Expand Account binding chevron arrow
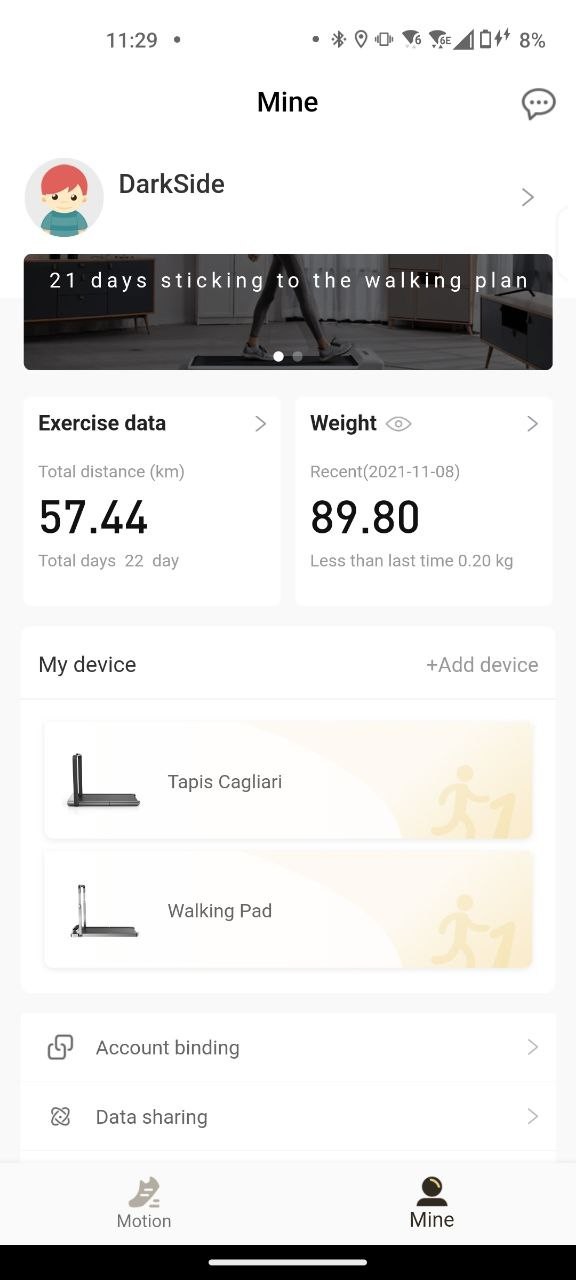The height and width of the screenshot is (1280, 576). point(533,1047)
